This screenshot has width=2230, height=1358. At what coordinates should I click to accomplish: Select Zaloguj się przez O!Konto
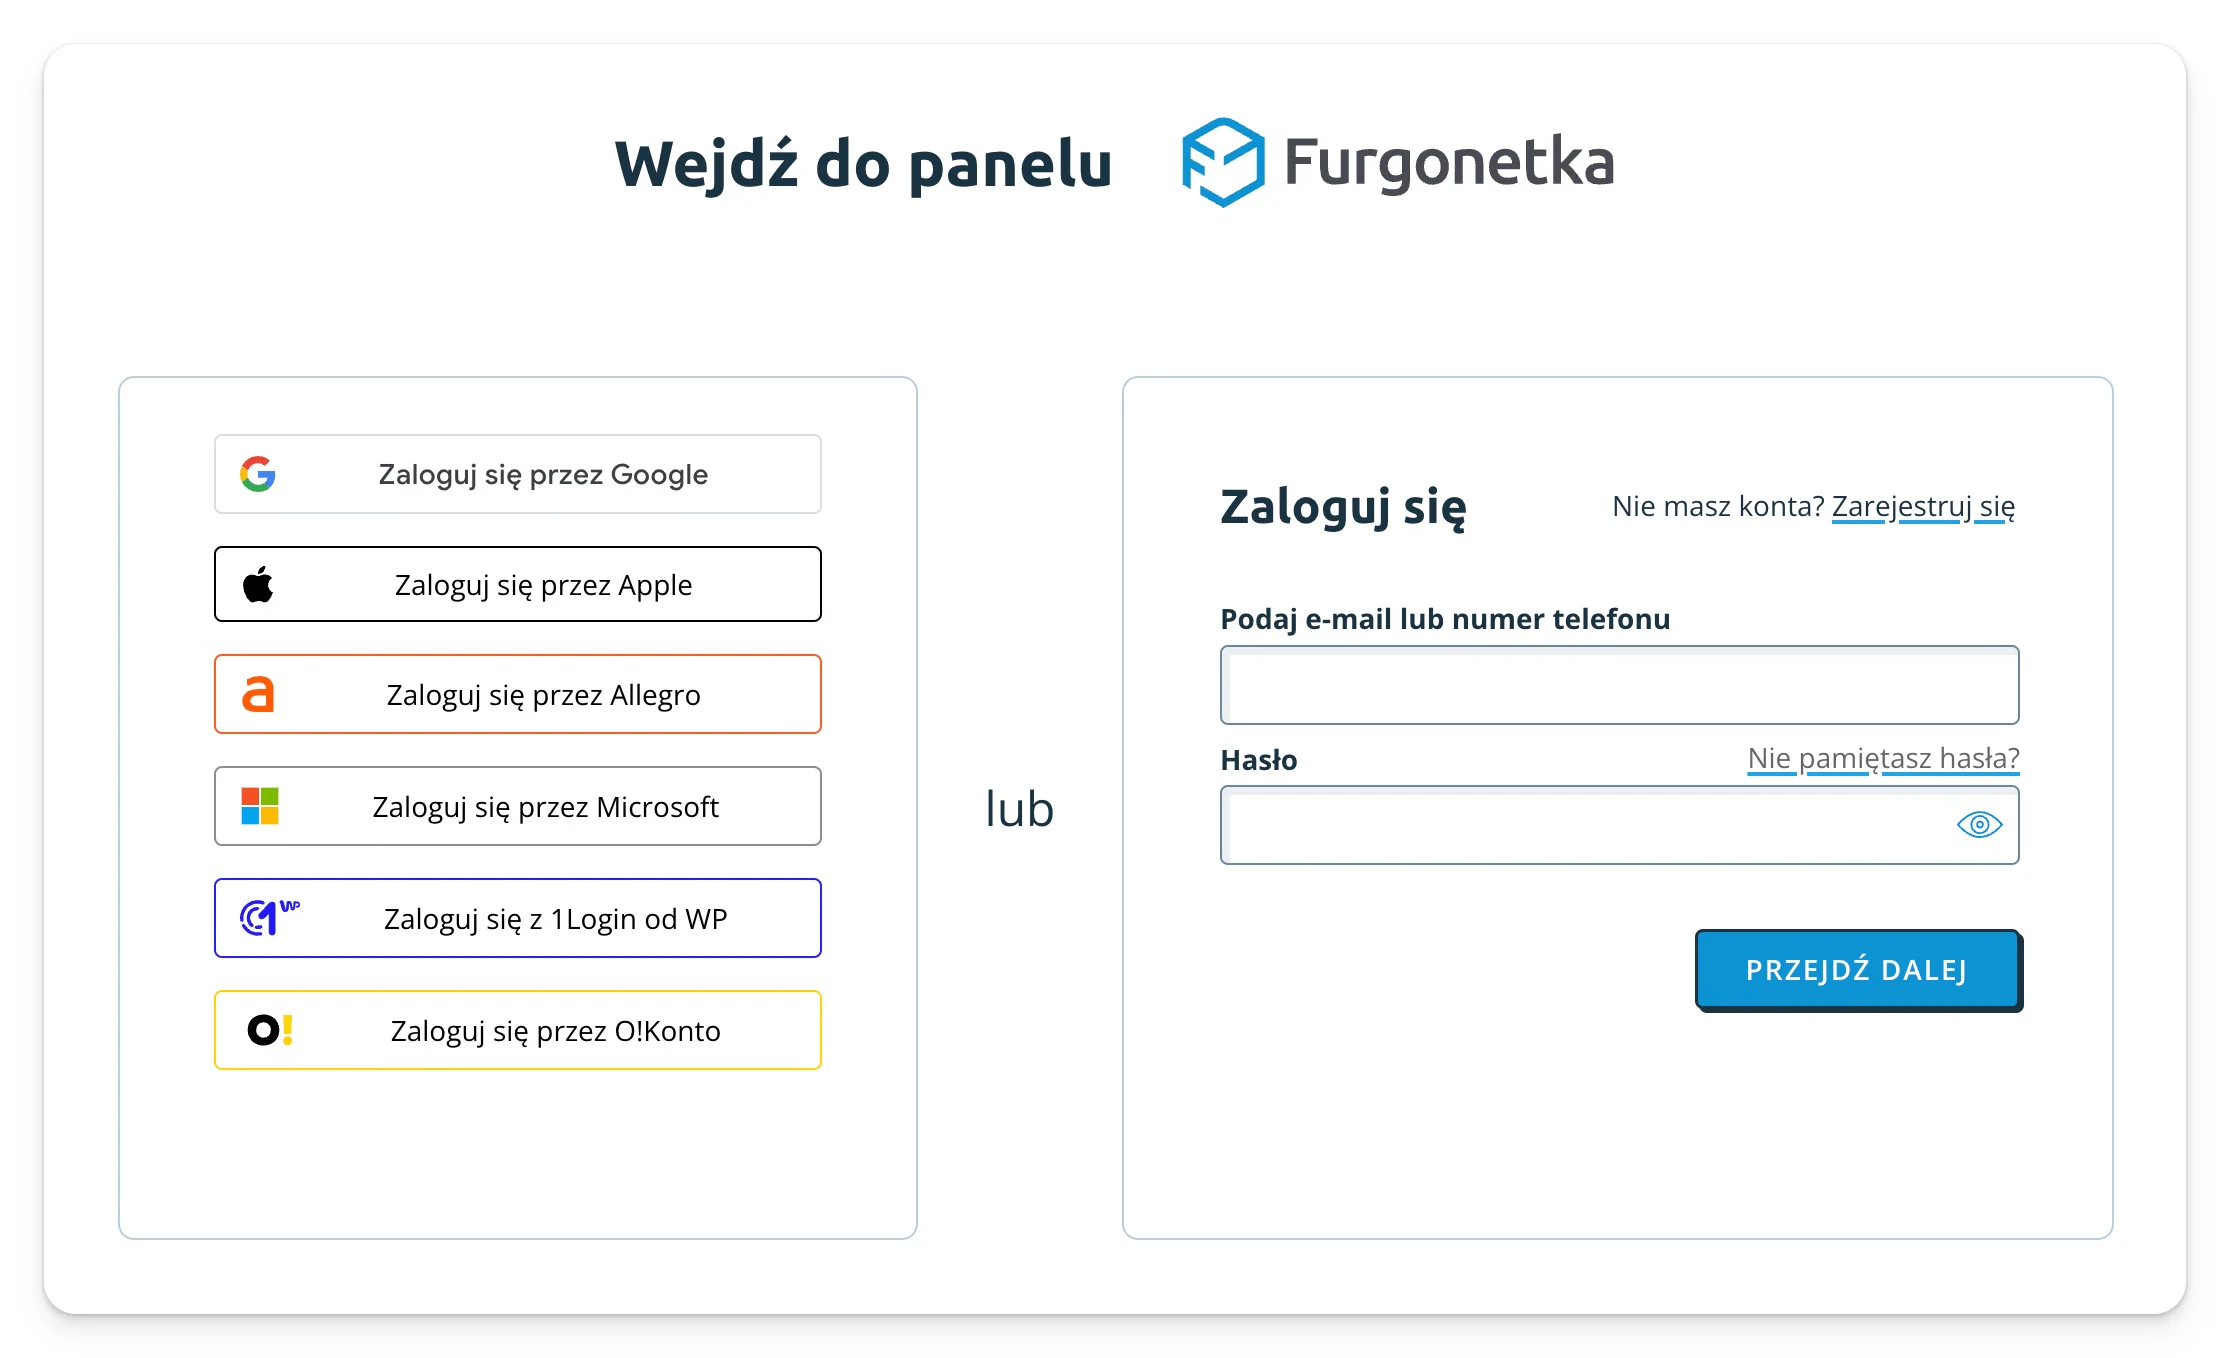pyautogui.click(x=518, y=1030)
